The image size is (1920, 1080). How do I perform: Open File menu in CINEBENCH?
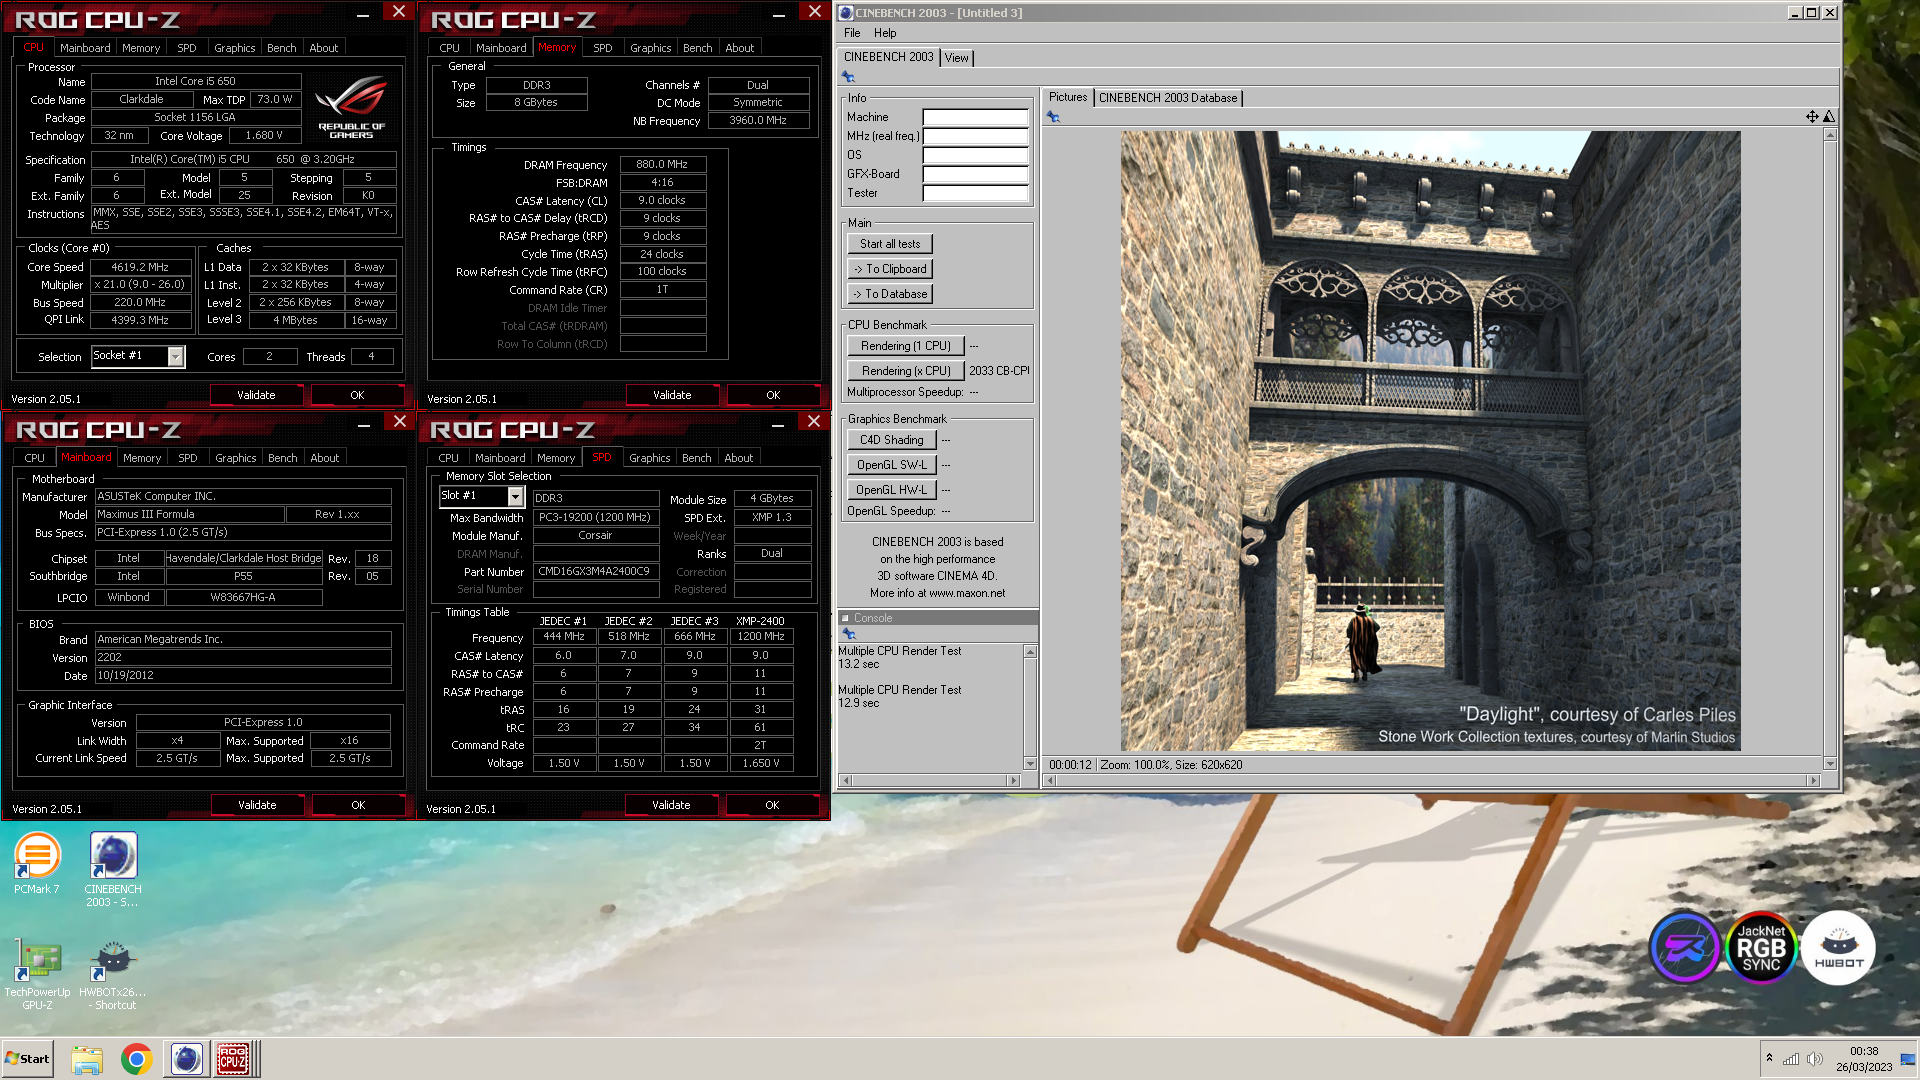pos(852,33)
